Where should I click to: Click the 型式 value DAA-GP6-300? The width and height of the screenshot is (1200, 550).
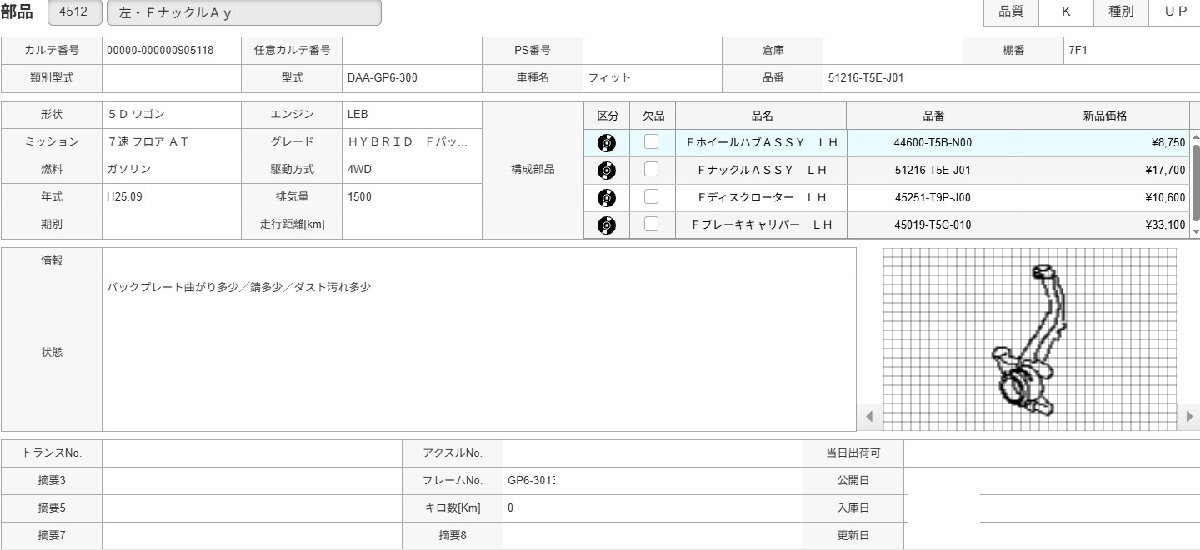click(382, 77)
